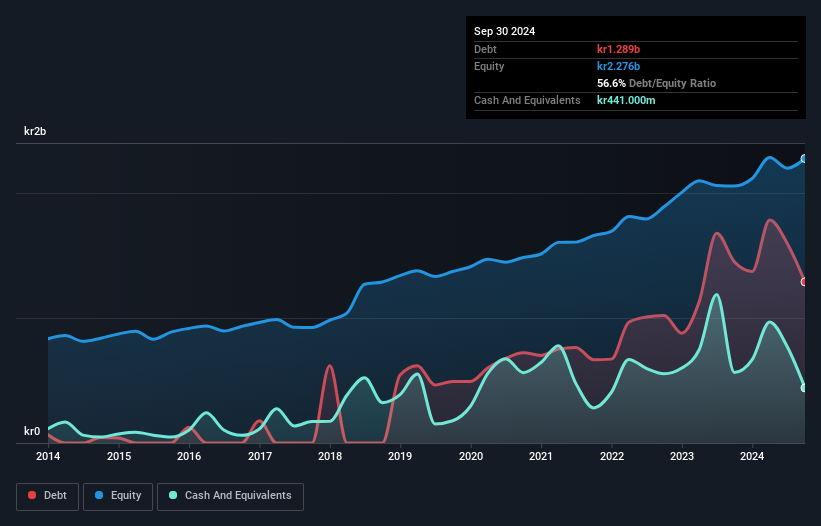Click the red Debt legend dot
The width and height of the screenshot is (821, 526).
pyautogui.click(x=32, y=495)
